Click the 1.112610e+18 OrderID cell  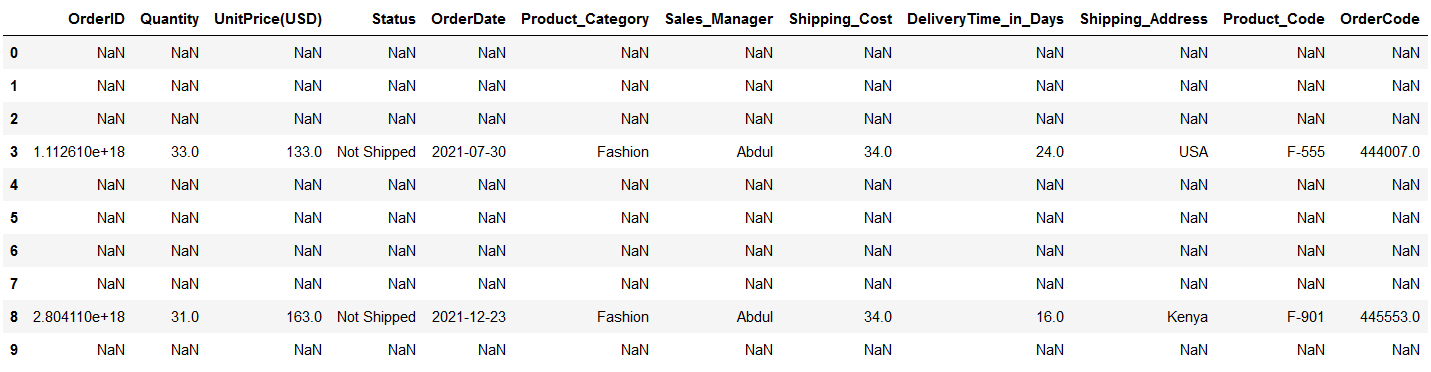(79, 152)
